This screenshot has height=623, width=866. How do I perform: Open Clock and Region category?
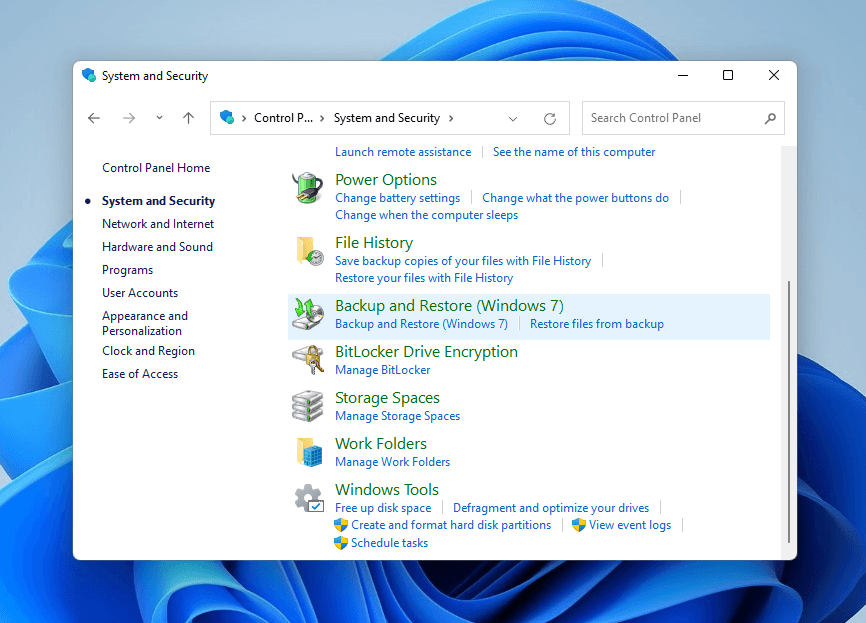click(148, 351)
